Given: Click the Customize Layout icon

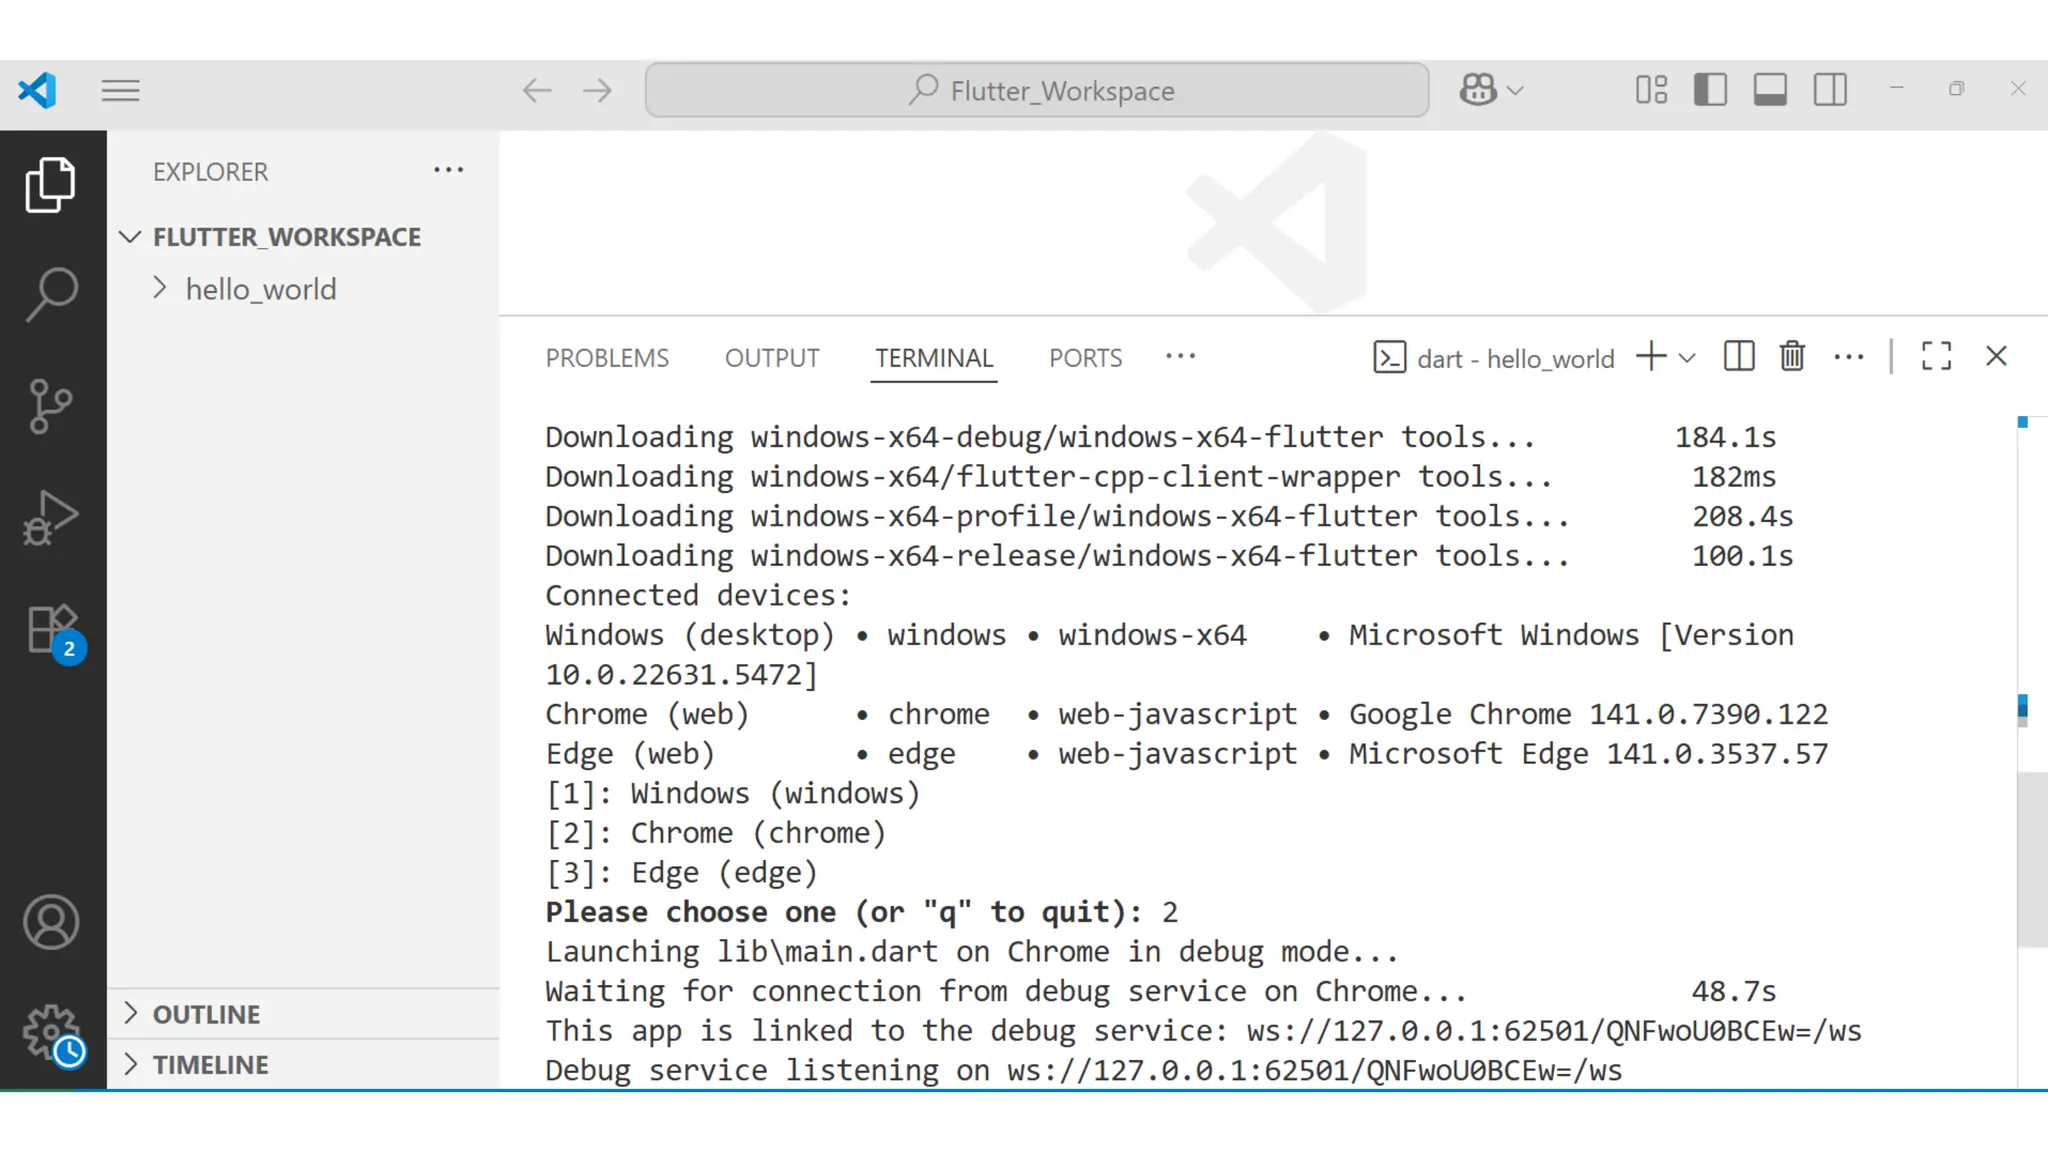Looking at the screenshot, I should [x=1651, y=90].
